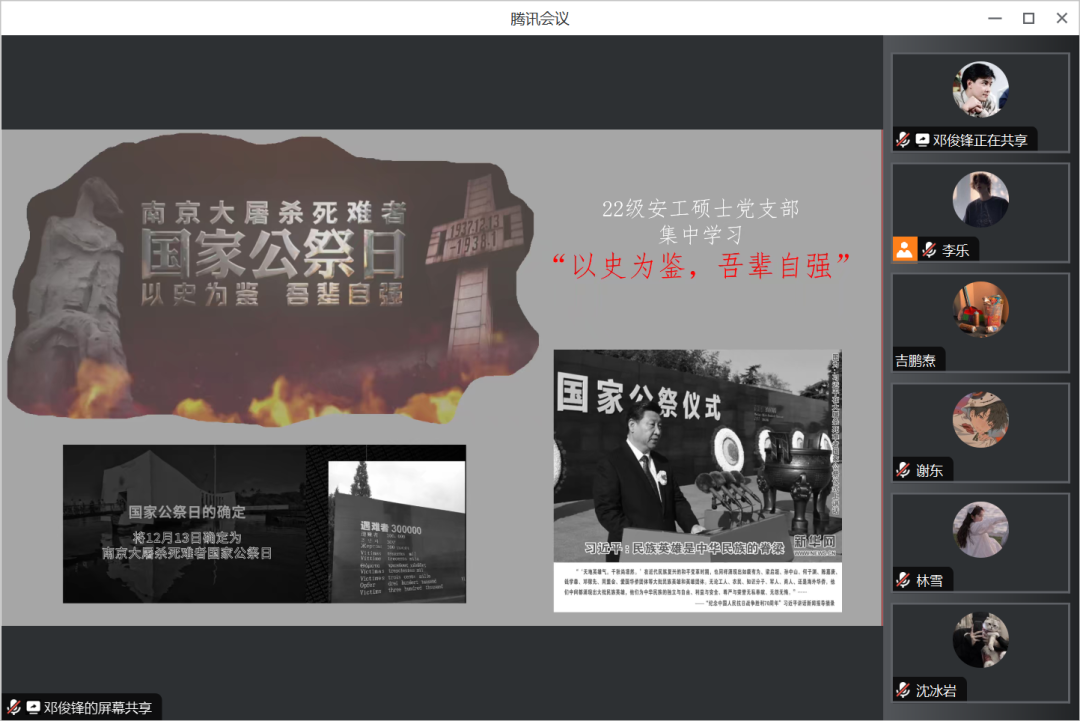Image resolution: width=1080 pixels, height=721 pixels.
Task: Click 邓俊锋's muted microphone icon in participant list
Action: (903, 140)
